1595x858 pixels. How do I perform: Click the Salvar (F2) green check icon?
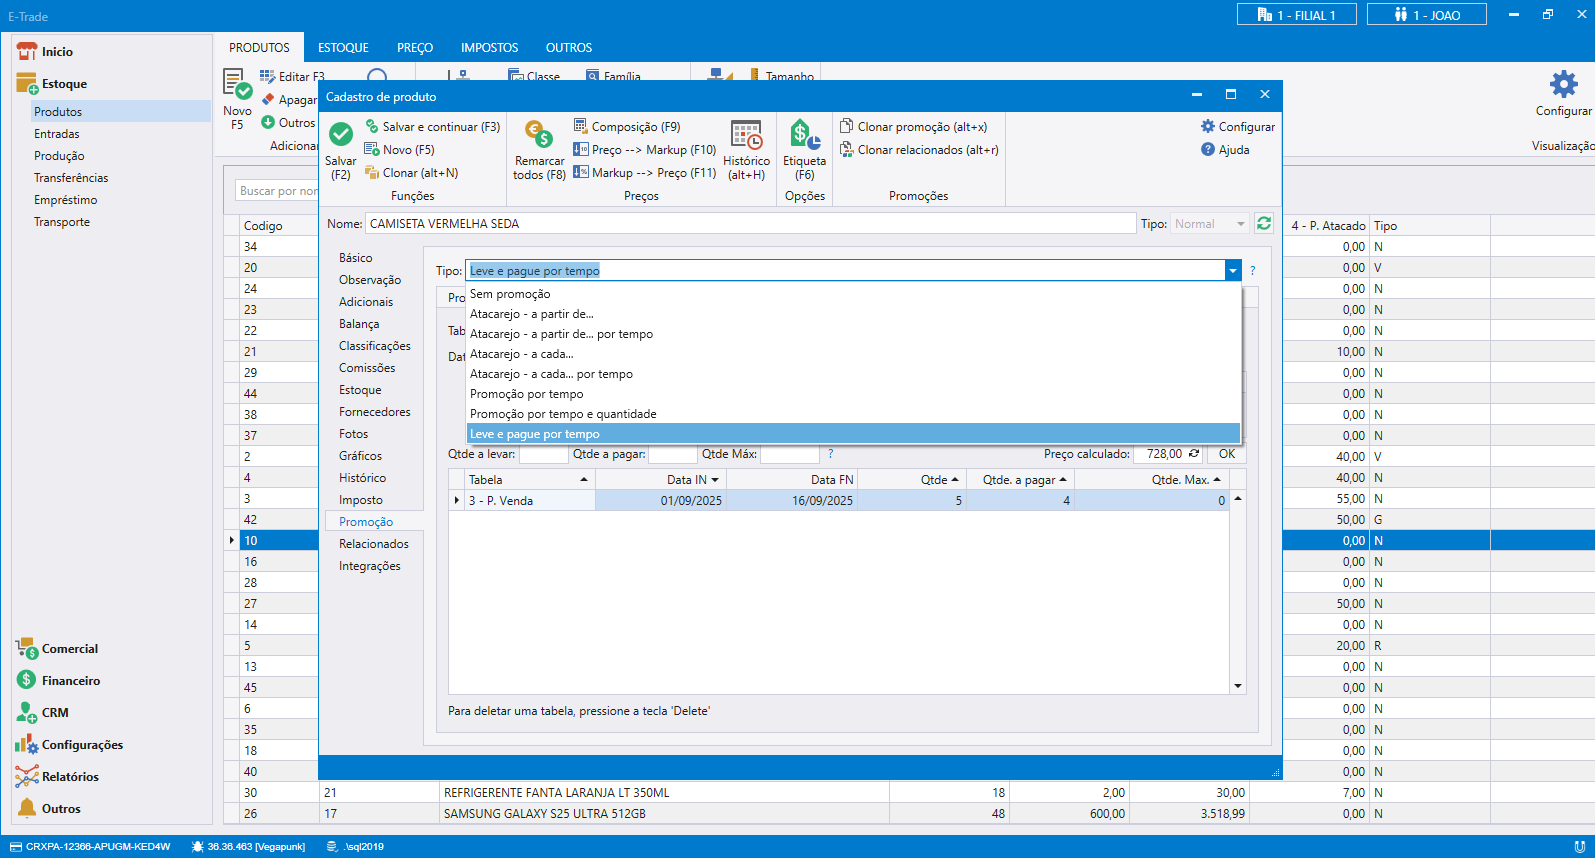[x=340, y=135]
